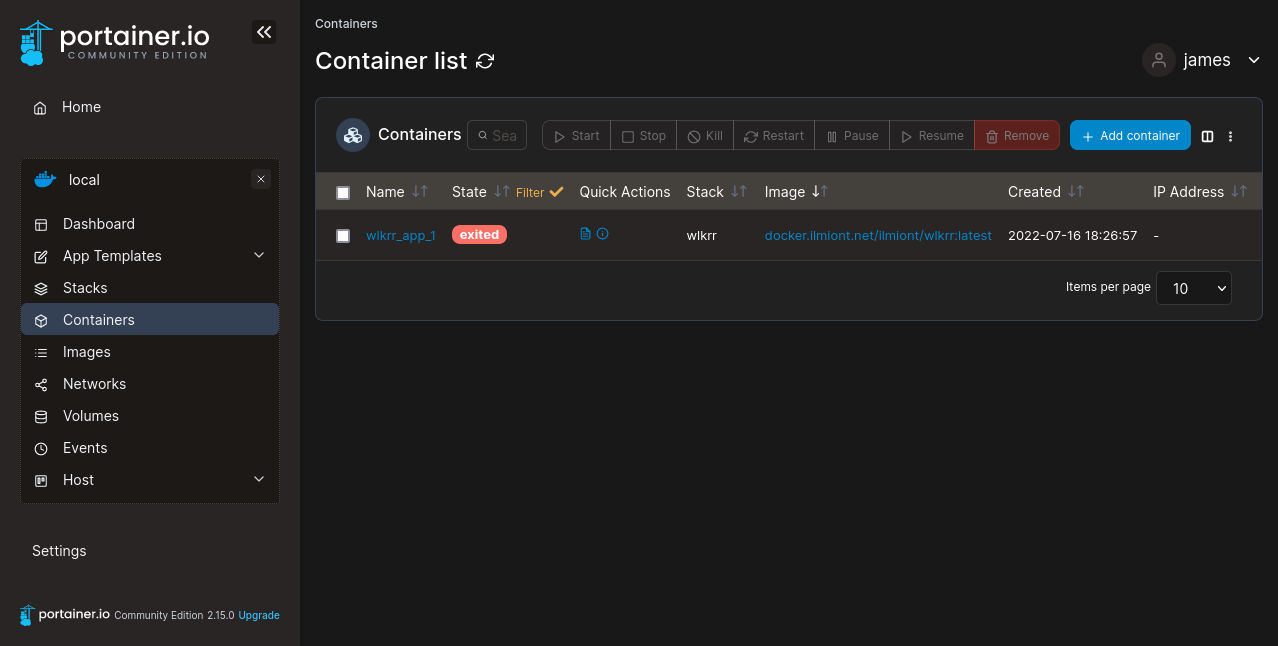Open table settings three-dot menu

1231,136
